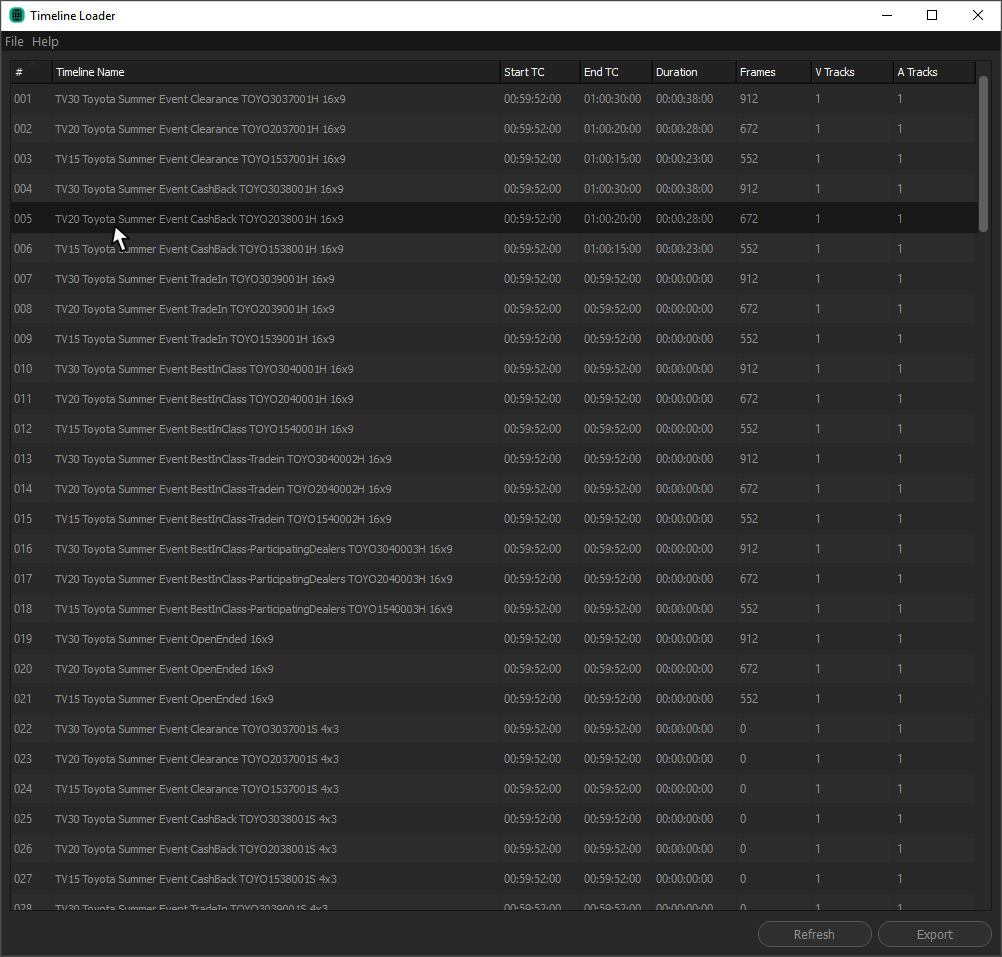Select TV20 Clearance TOYO2037001S 4x3 timeline
Image resolution: width=1002 pixels, height=957 pixels.
pyautogui.click(x=493, y=760)
